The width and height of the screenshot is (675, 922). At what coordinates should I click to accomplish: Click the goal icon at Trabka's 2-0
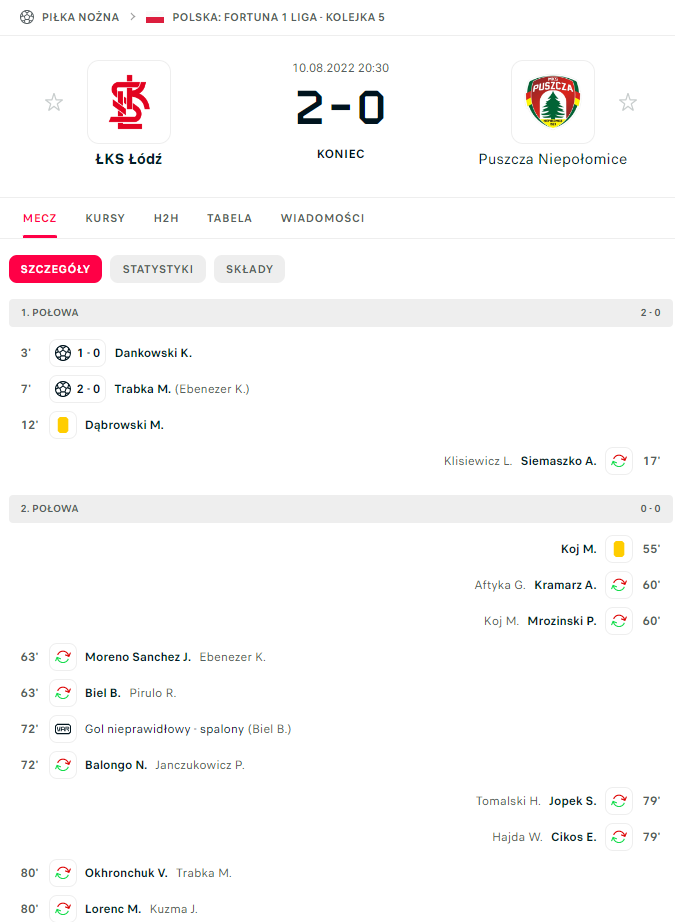coord(63,389)
